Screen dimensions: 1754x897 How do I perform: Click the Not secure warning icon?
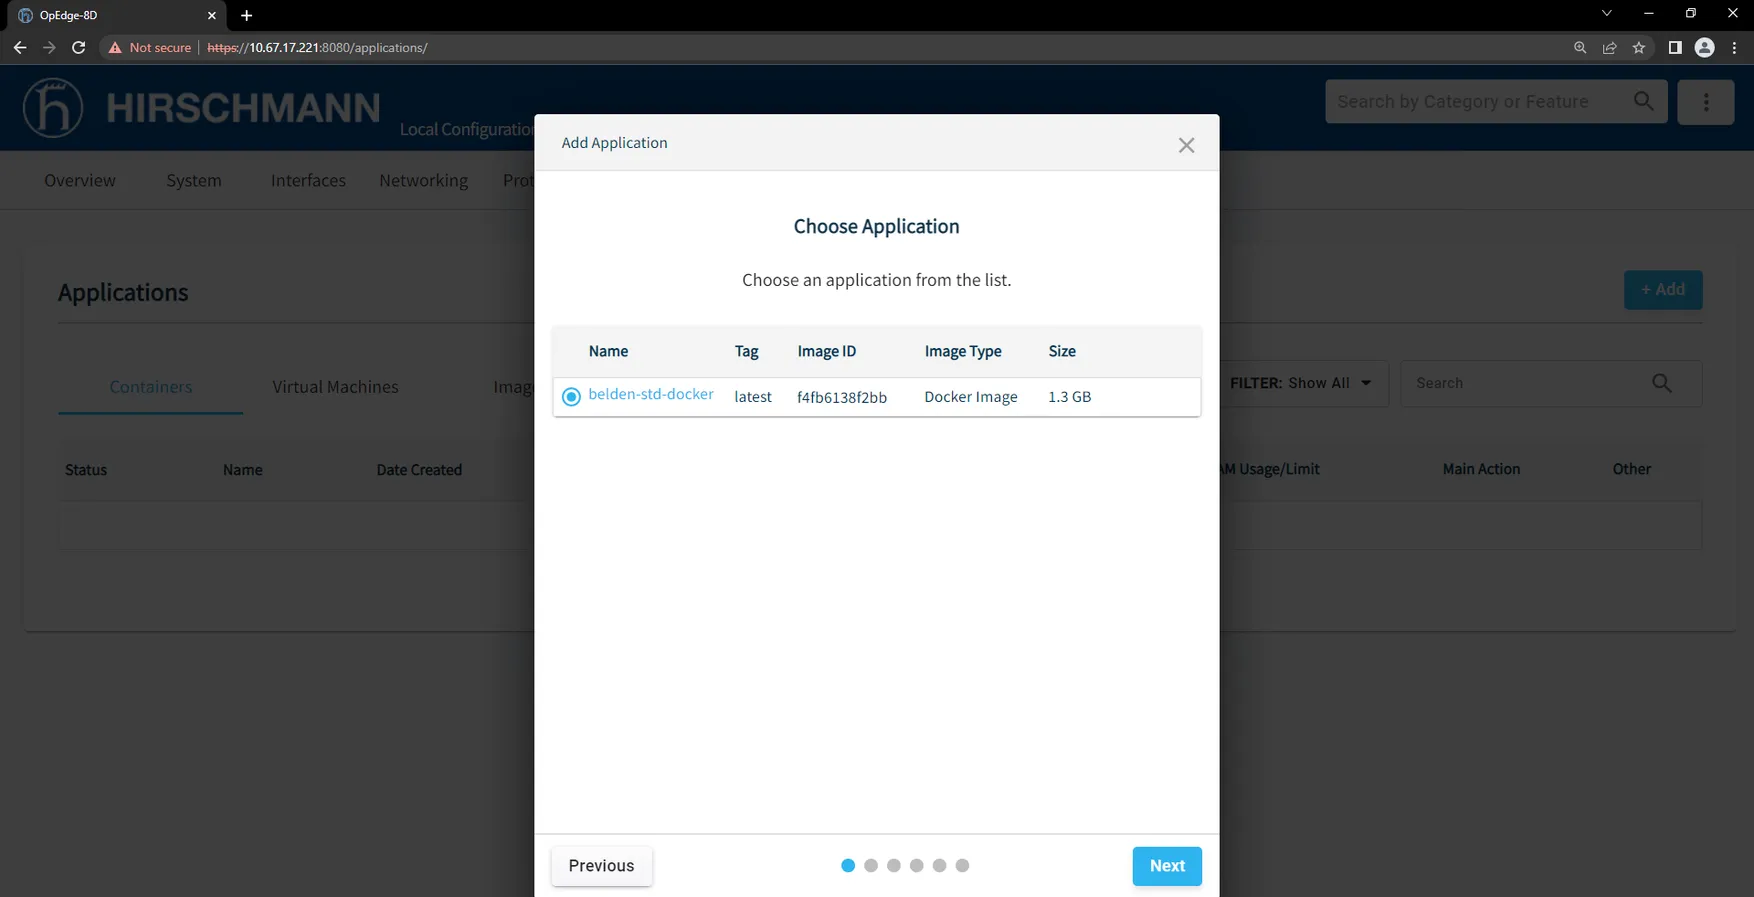pyautogui.click(x=115, y=48)
